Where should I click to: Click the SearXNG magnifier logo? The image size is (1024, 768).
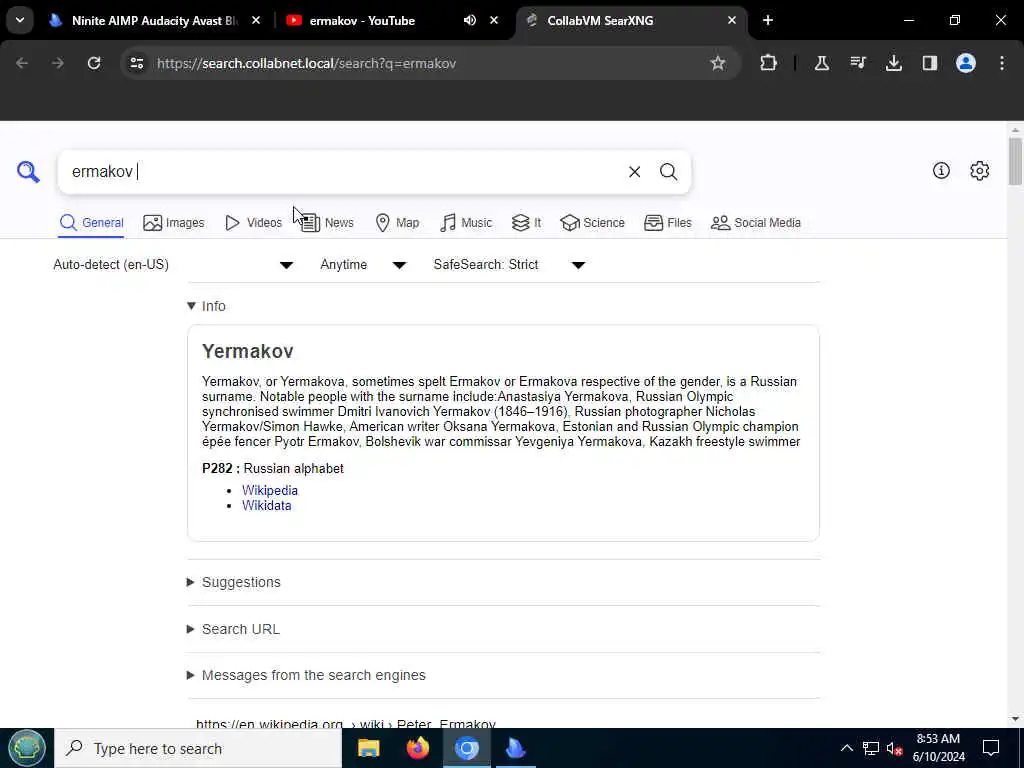[28, 172]
